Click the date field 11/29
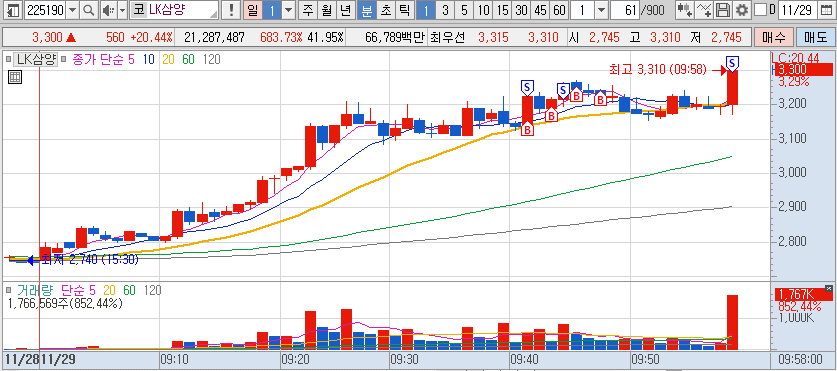The image size is (837, 371). click(799, 10)
